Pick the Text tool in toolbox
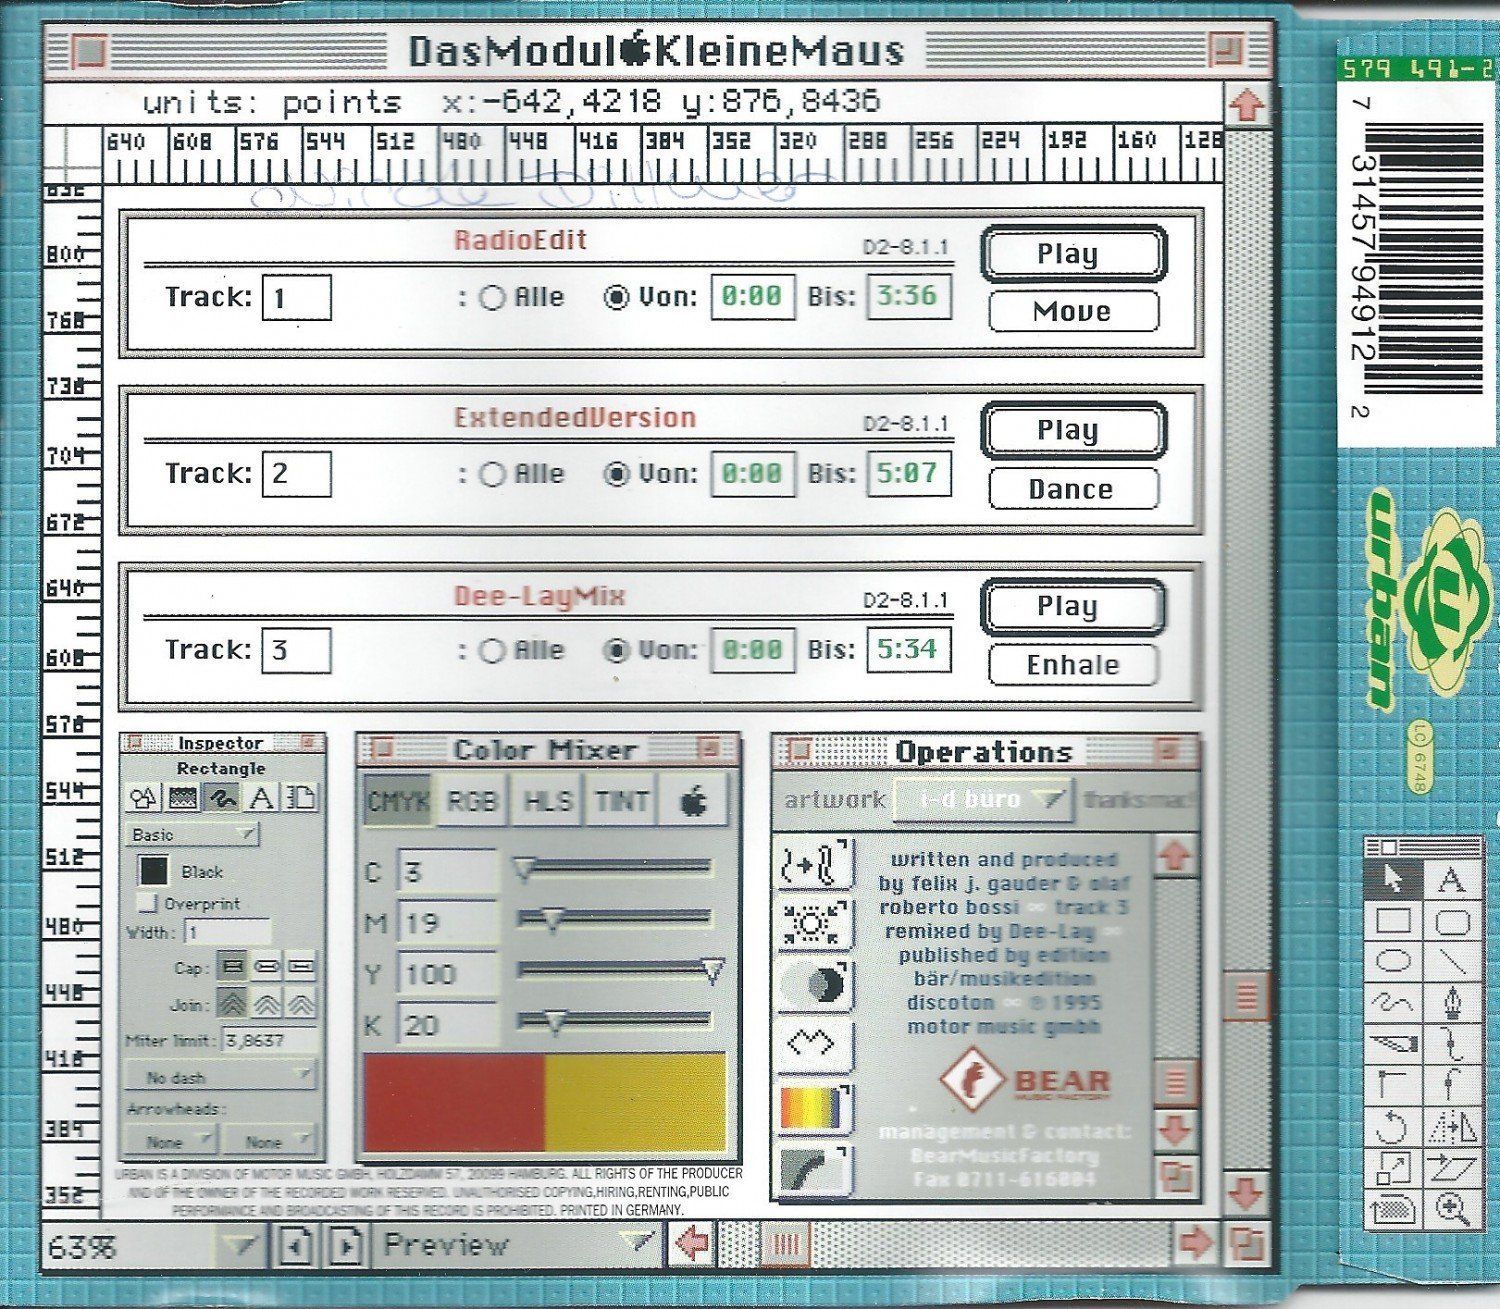Screen dimensions: 1500x1309 point(1452,880)
